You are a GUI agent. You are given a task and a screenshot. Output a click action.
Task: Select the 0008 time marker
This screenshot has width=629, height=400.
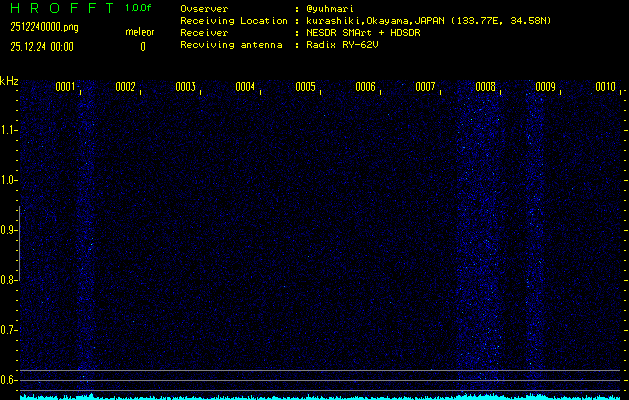tap(486, 87)
